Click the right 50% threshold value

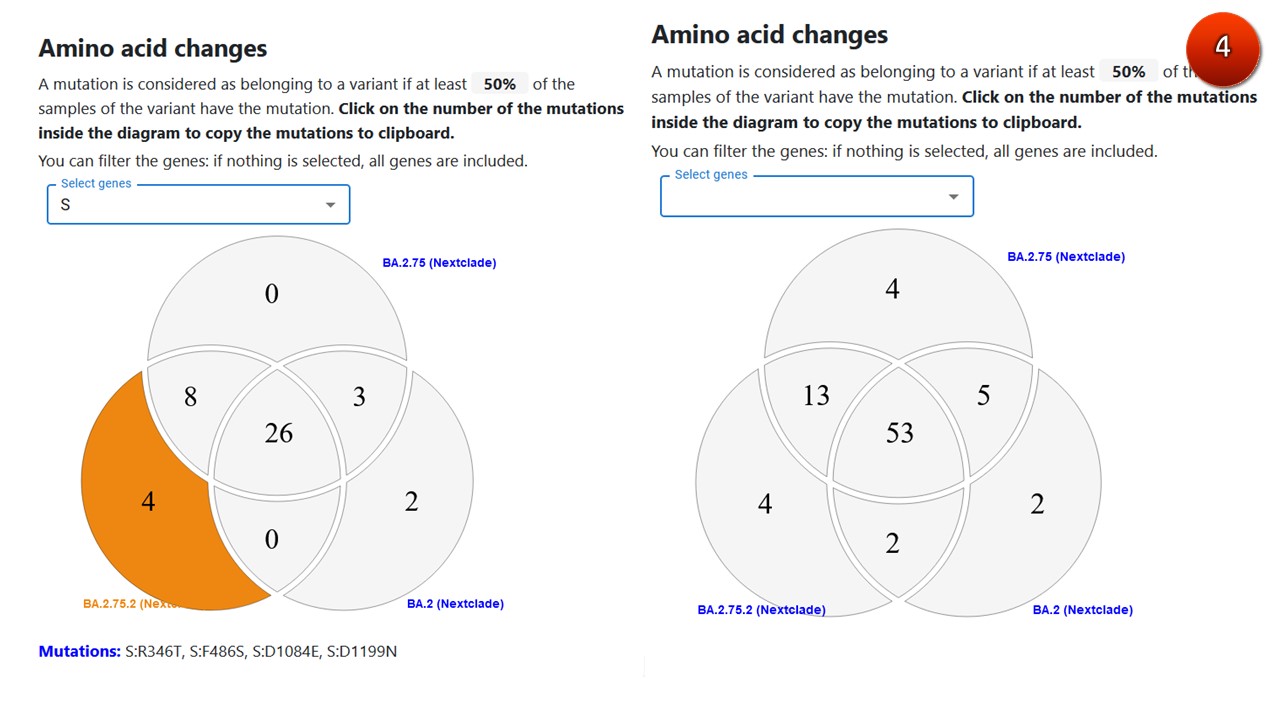[x=1128, y=72]
